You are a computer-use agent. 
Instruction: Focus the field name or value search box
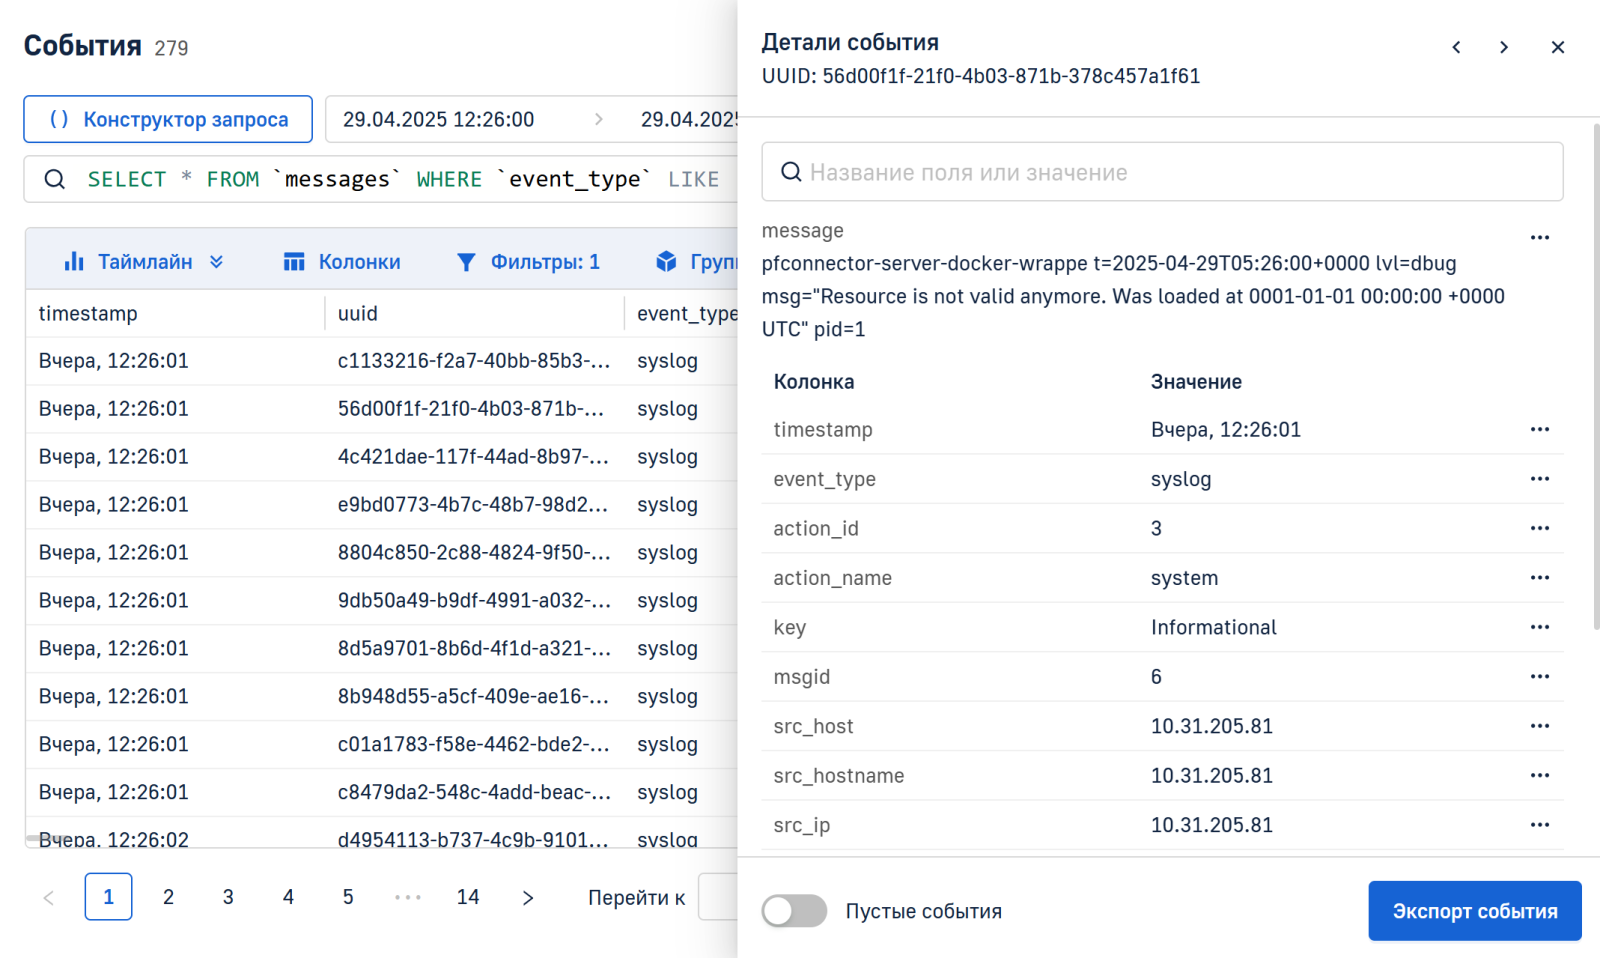tap(1162, 172)
